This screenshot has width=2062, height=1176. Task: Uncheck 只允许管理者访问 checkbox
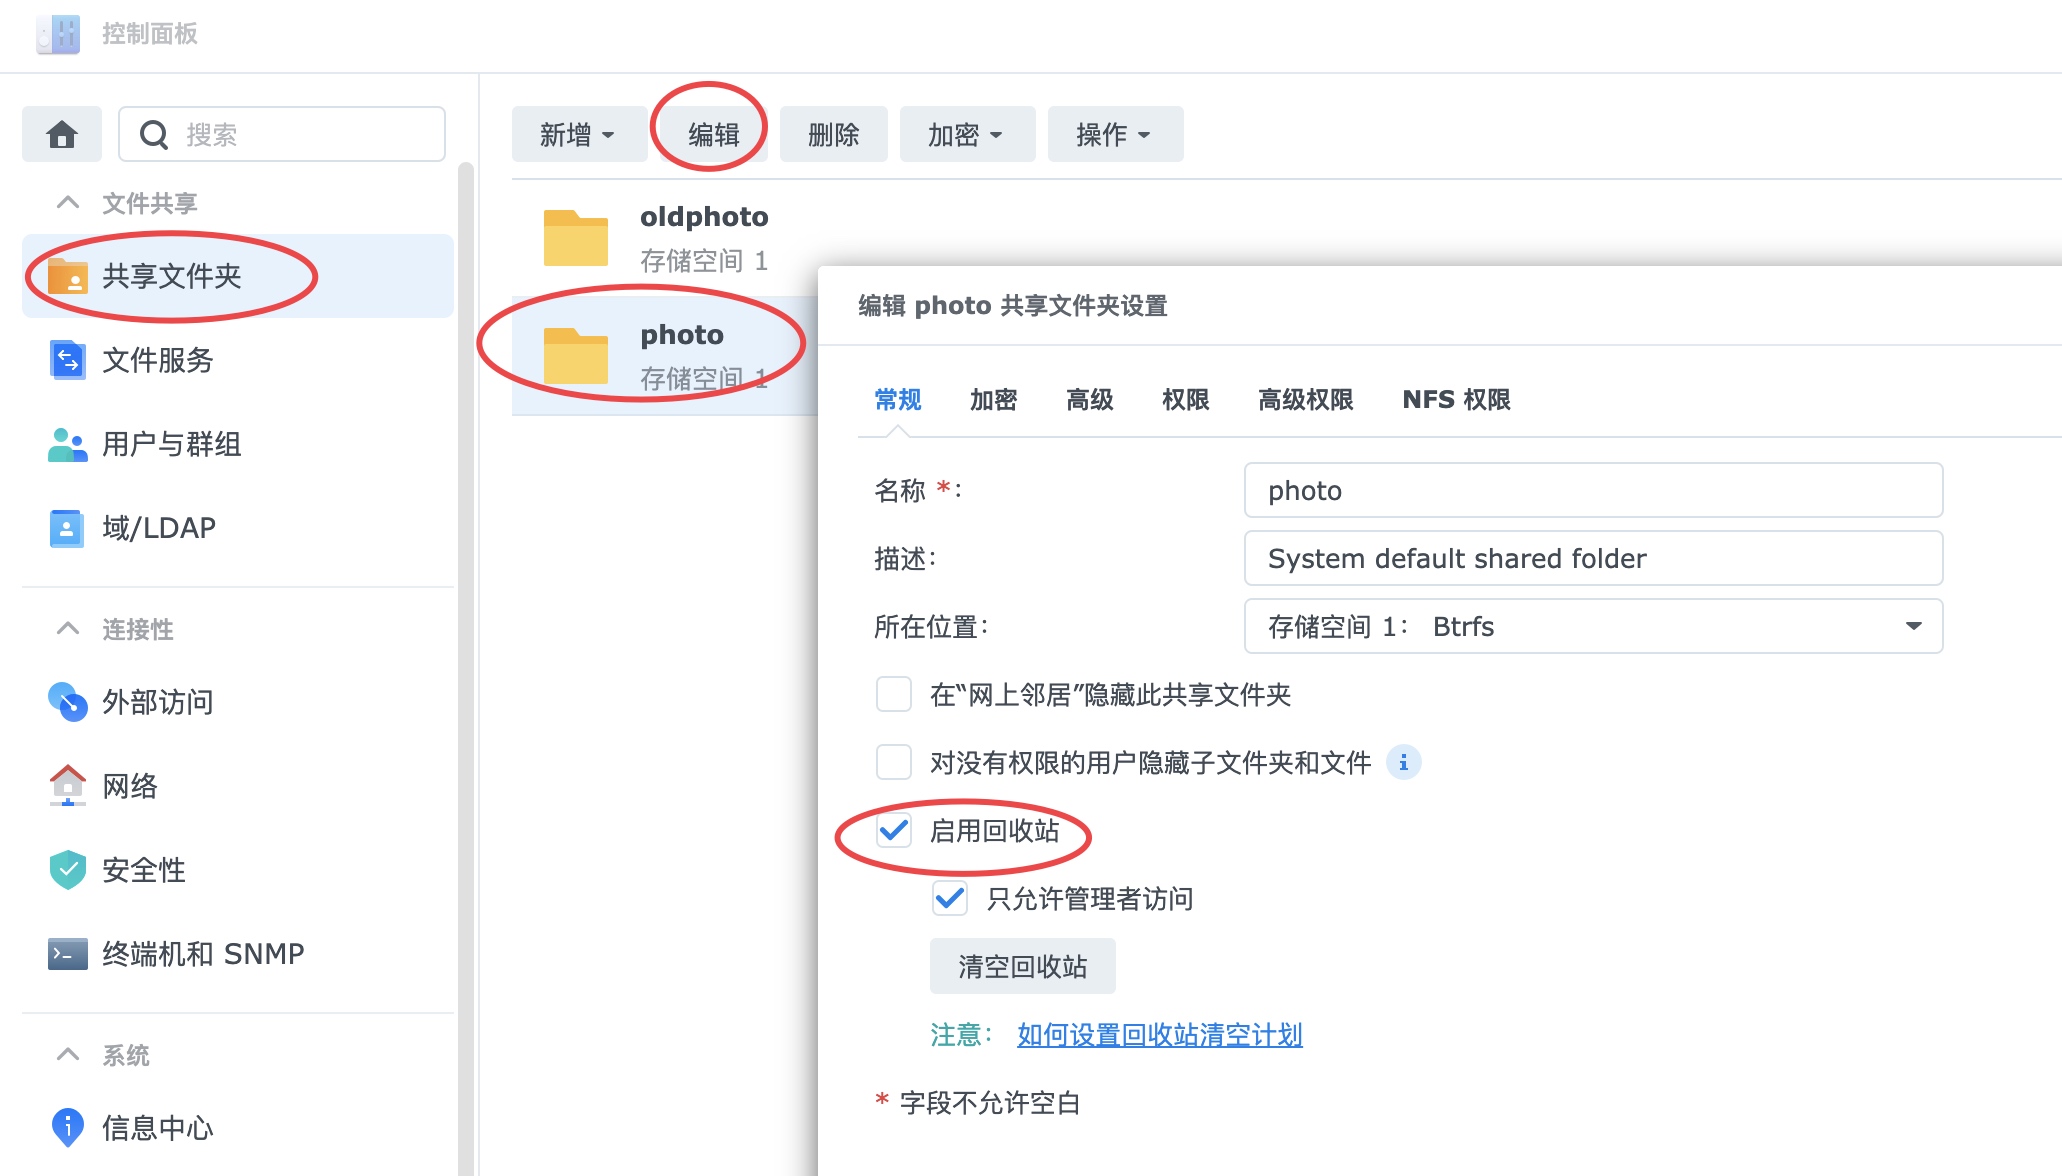tap(950, 899)
